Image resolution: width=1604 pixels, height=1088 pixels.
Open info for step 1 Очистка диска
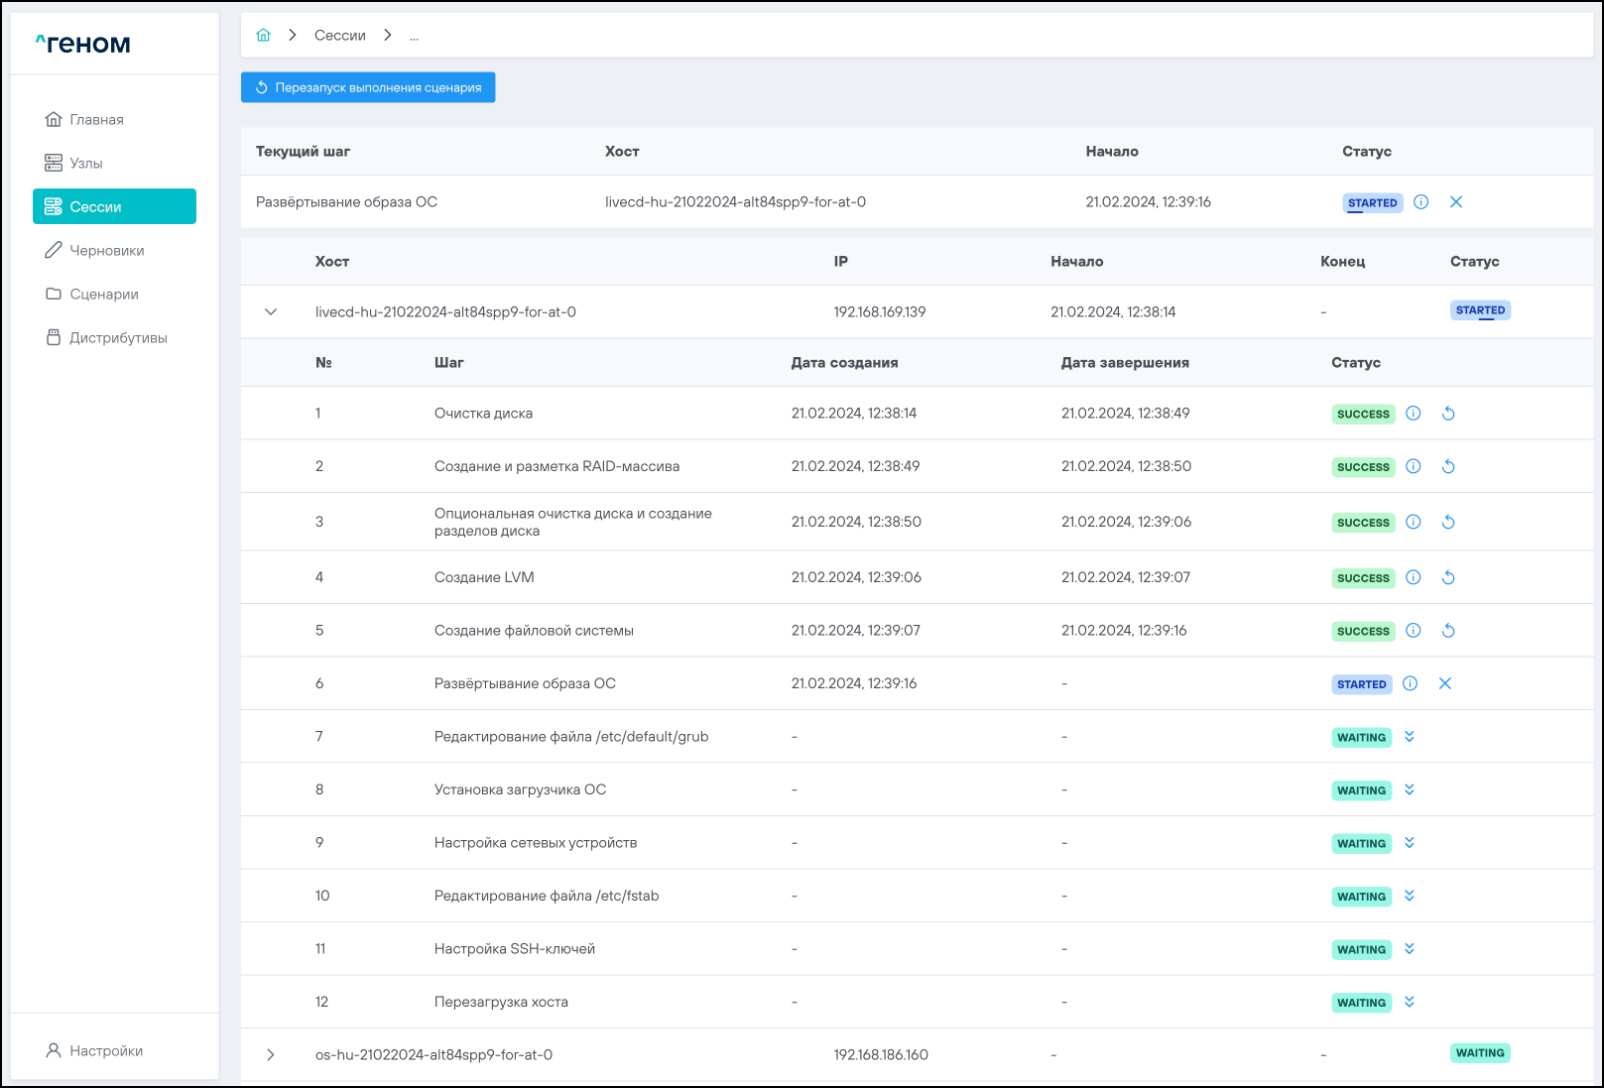click(1413, 413)
